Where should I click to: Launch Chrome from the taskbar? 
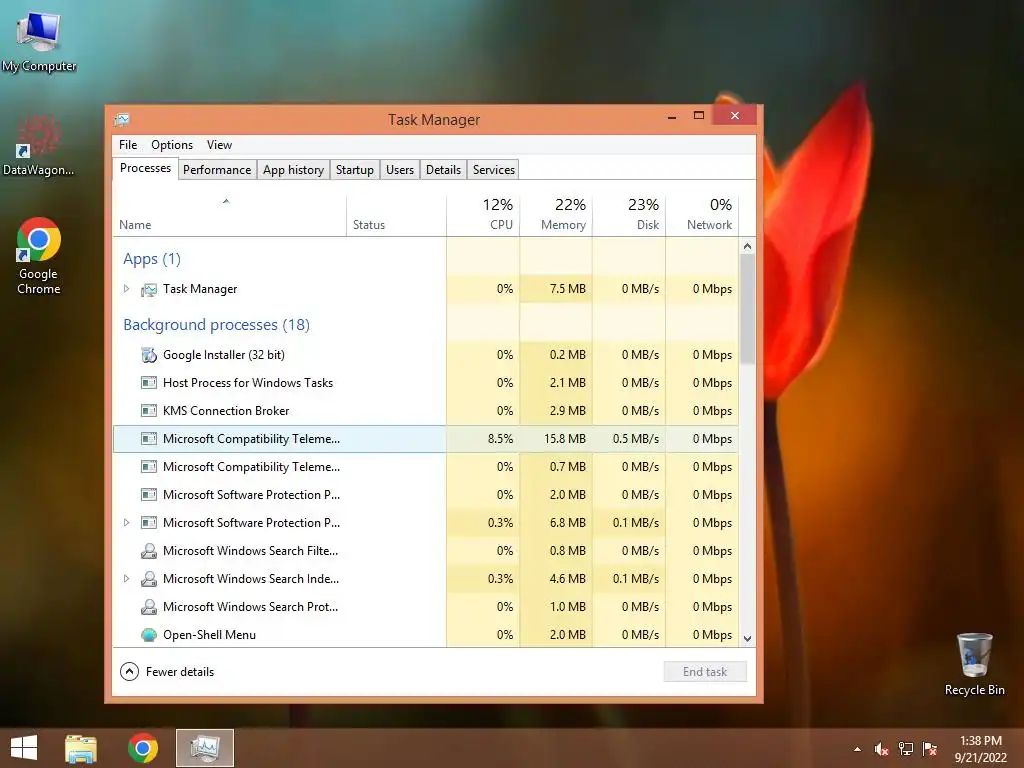click(142, 748)
